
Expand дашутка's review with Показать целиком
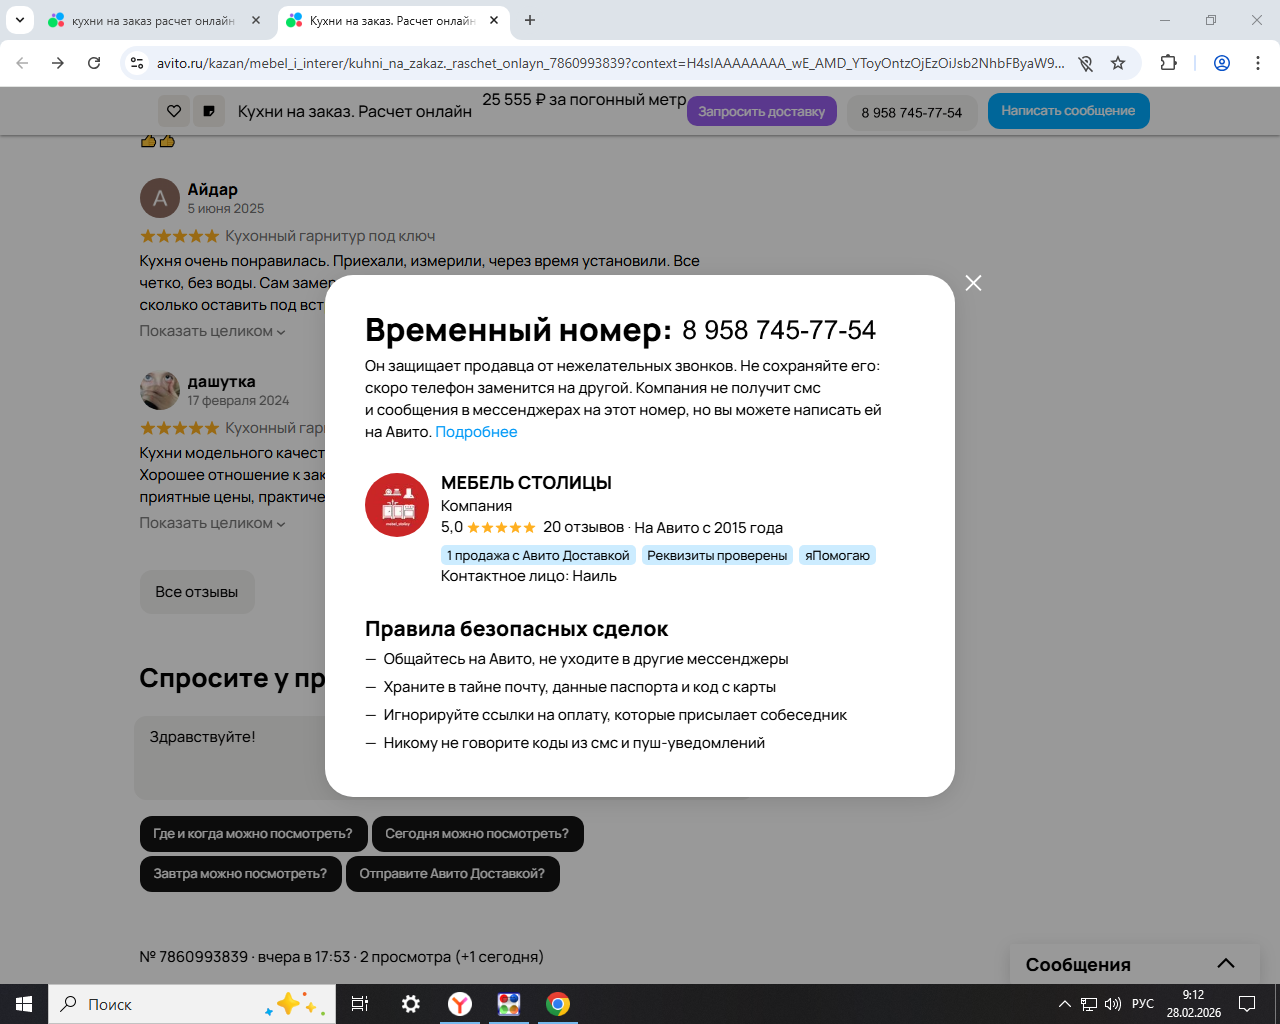(212, 523)
